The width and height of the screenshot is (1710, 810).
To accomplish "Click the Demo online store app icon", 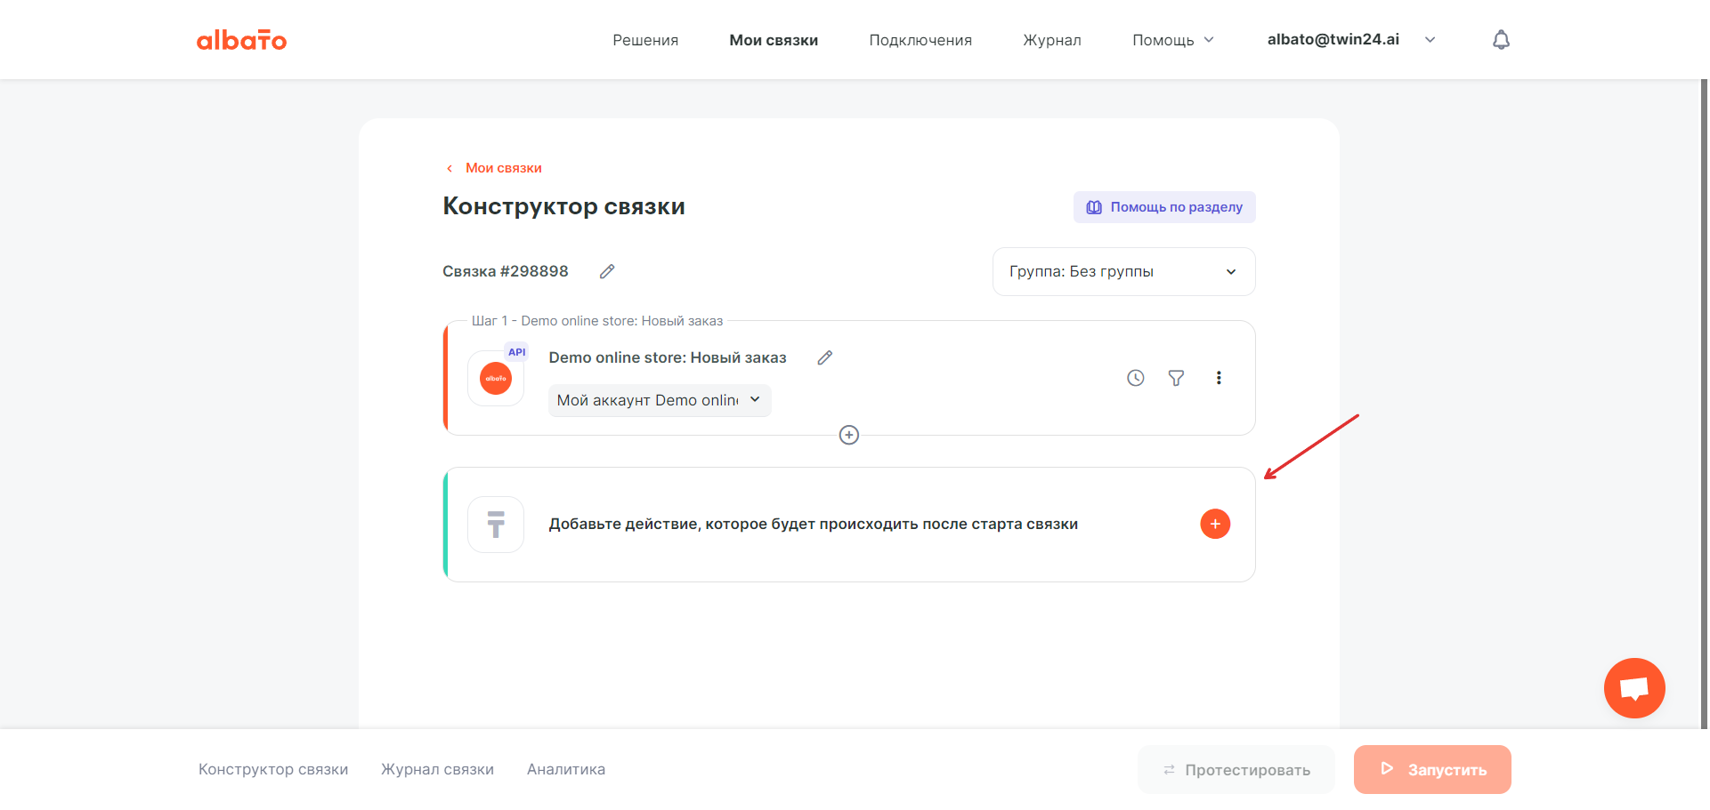I will [x=496, y=378].
